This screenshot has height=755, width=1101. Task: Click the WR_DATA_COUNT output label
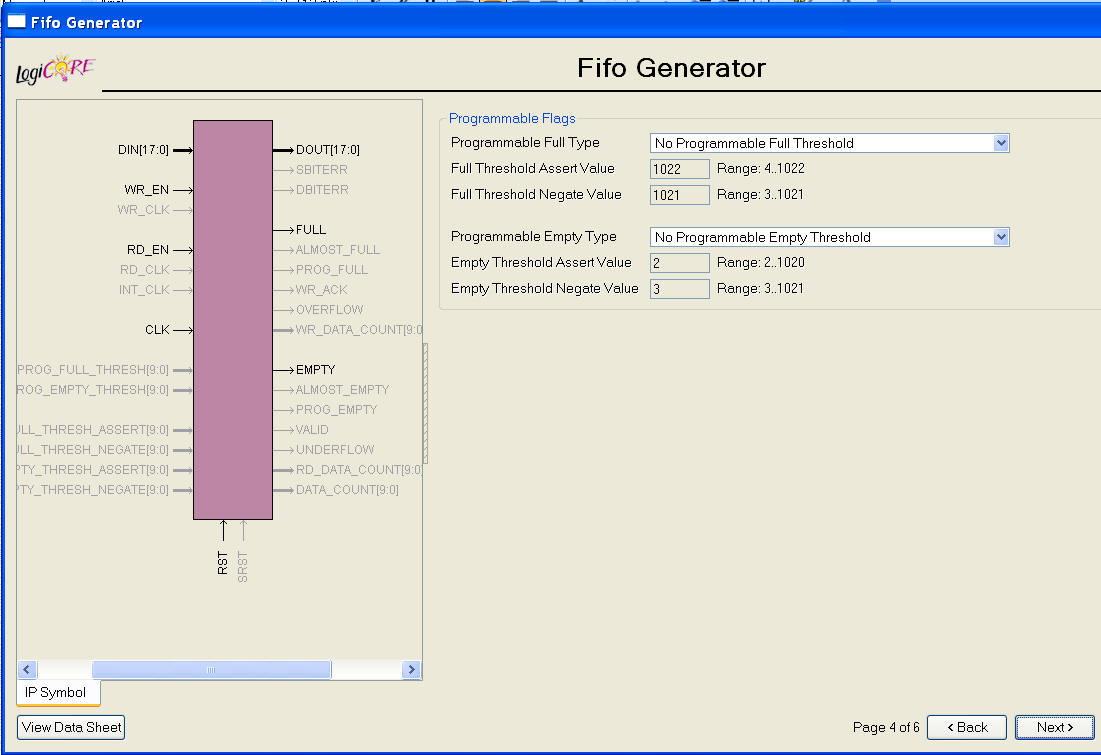click(x=359, y=330)
